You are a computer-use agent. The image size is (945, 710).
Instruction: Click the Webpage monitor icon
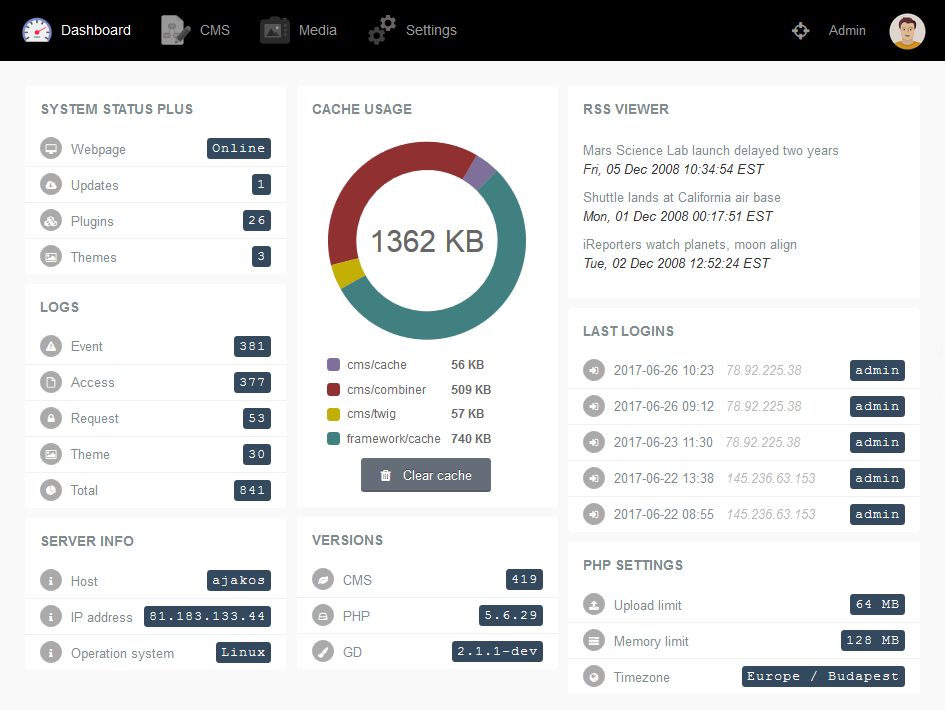click(x=51, y=148)
